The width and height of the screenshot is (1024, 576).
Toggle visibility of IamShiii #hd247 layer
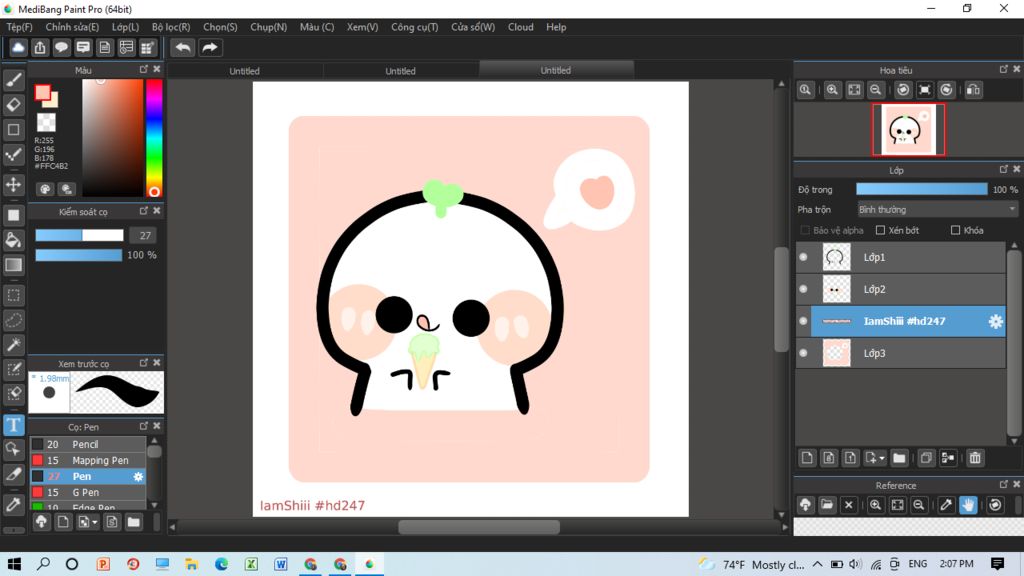pos(803,321)
